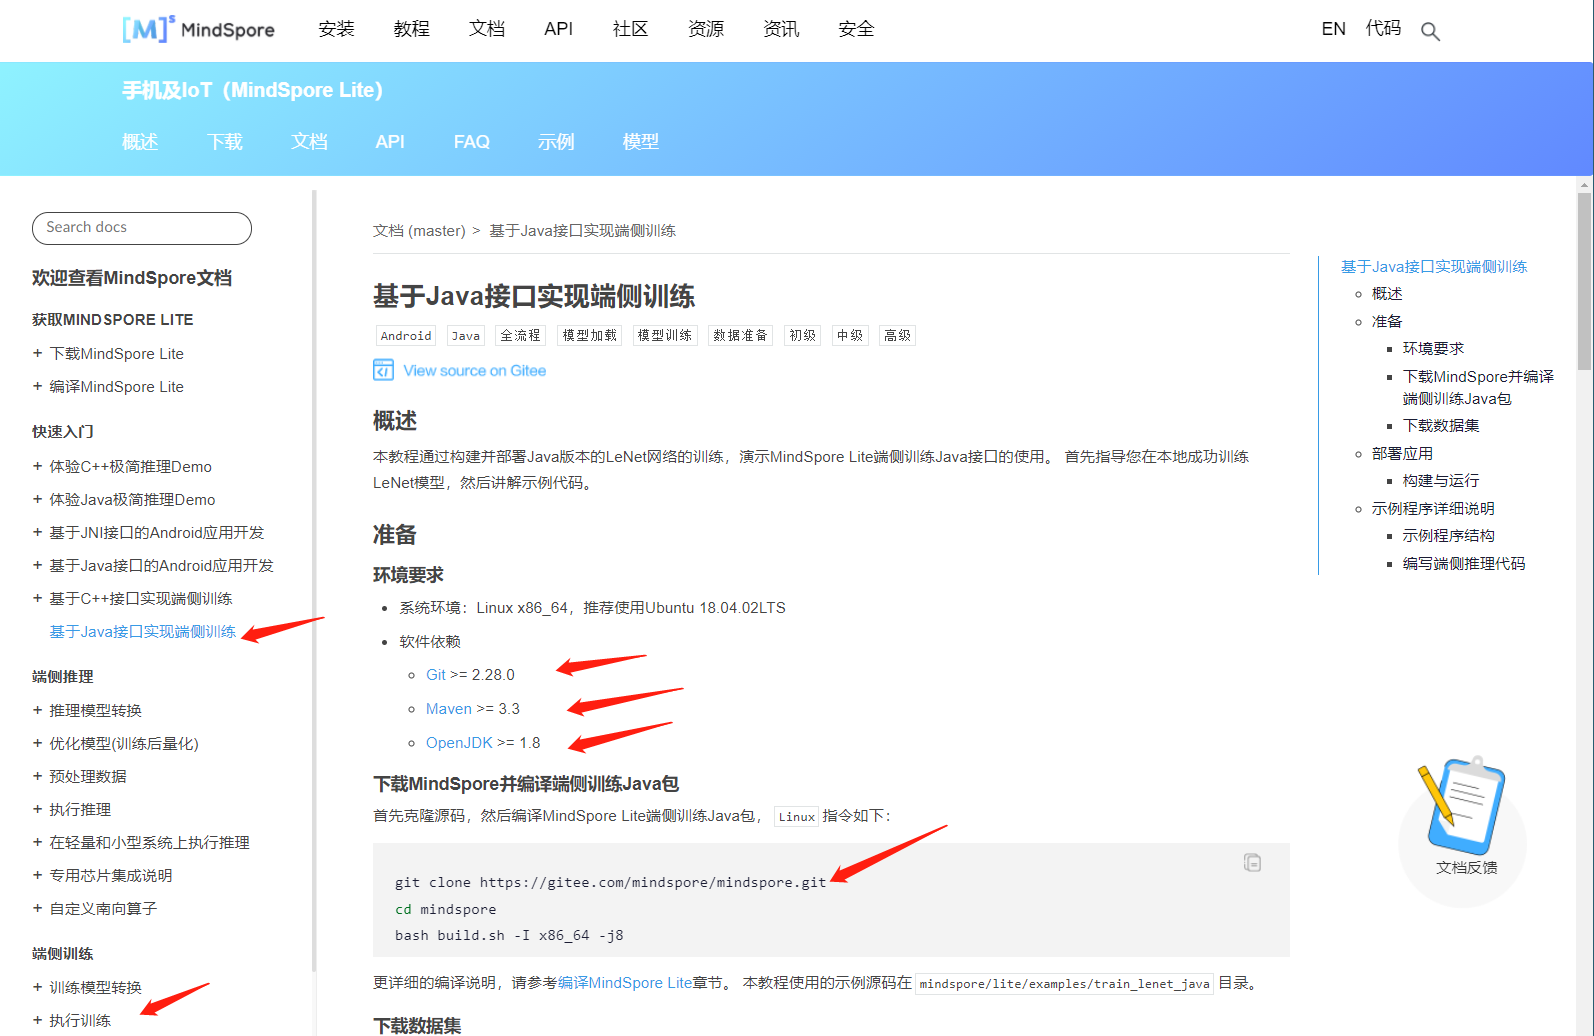This screenshot has width=1594, height=1036.
Task: Open 在轻量和小型系统上执行推理 sidebar item
Action: tap(150, 843)
